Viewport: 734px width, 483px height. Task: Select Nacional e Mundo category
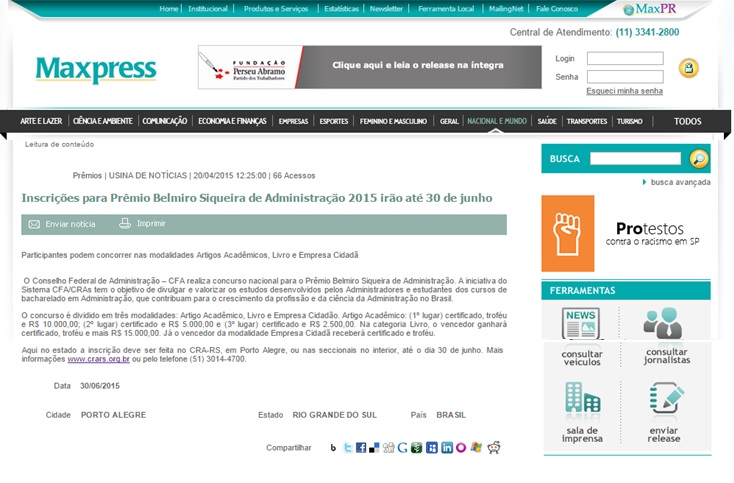(497, 121)
